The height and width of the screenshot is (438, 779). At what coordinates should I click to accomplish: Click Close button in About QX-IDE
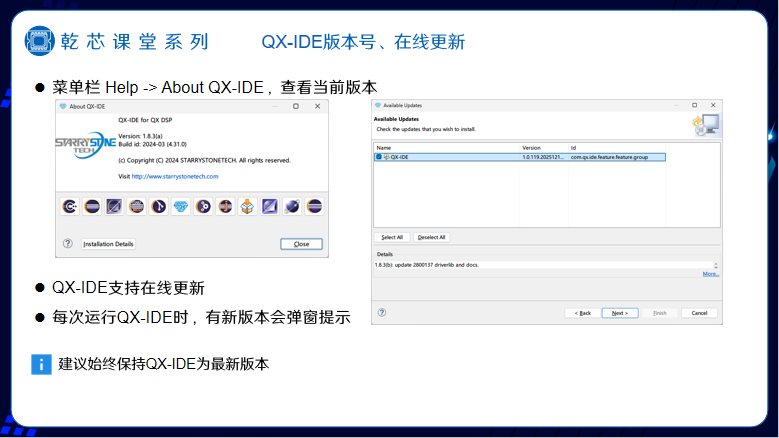[302, 244]
